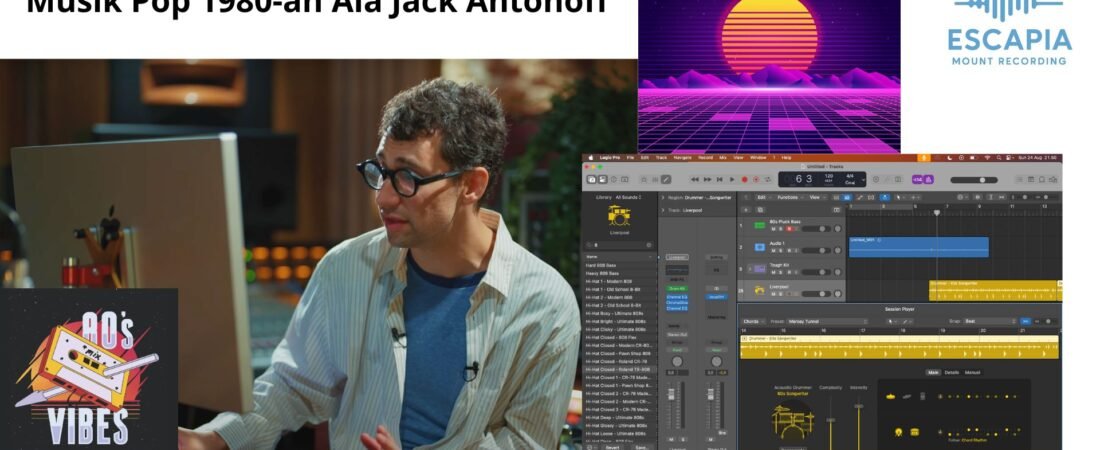Screen dimensions: 1100x450
Task: Click the Duplicate Track button
Action: [x=760, y=210]
